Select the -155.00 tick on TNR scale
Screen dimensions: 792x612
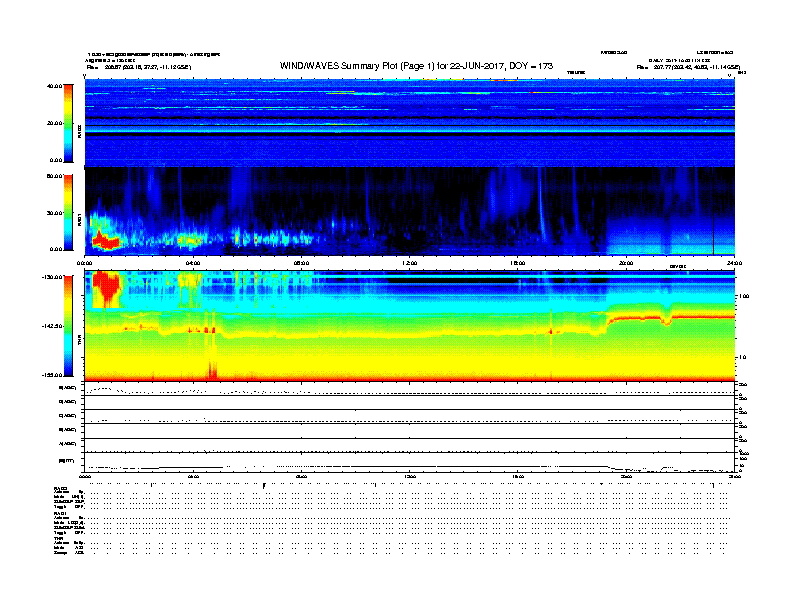click(x=52, y=375)
